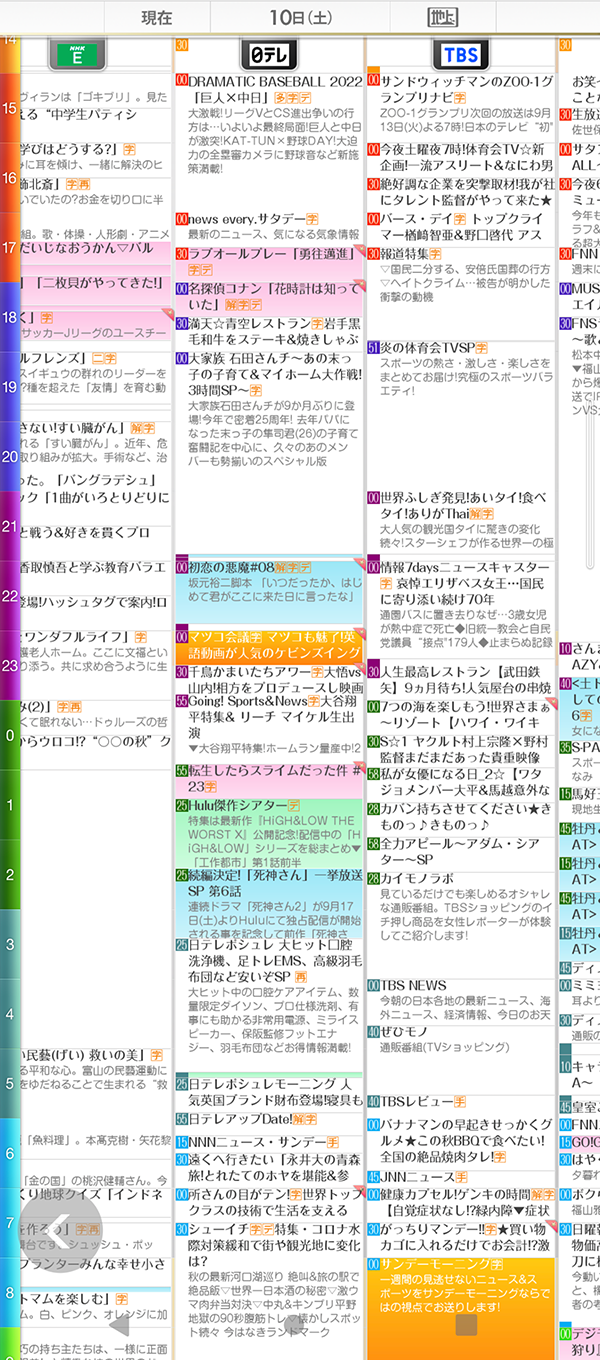Open マツコ会議 program listing

click(x=268, y=645)
